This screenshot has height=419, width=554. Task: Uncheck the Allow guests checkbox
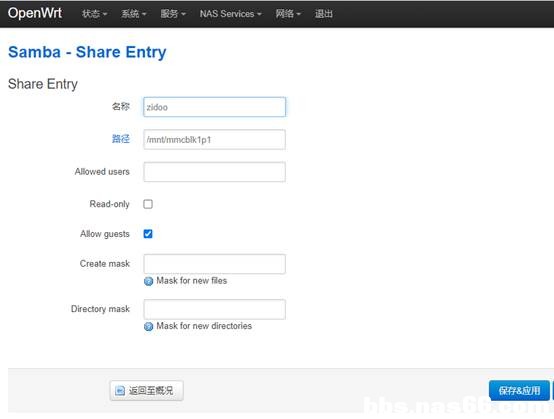pyautogui.click(x=148, y=234)
